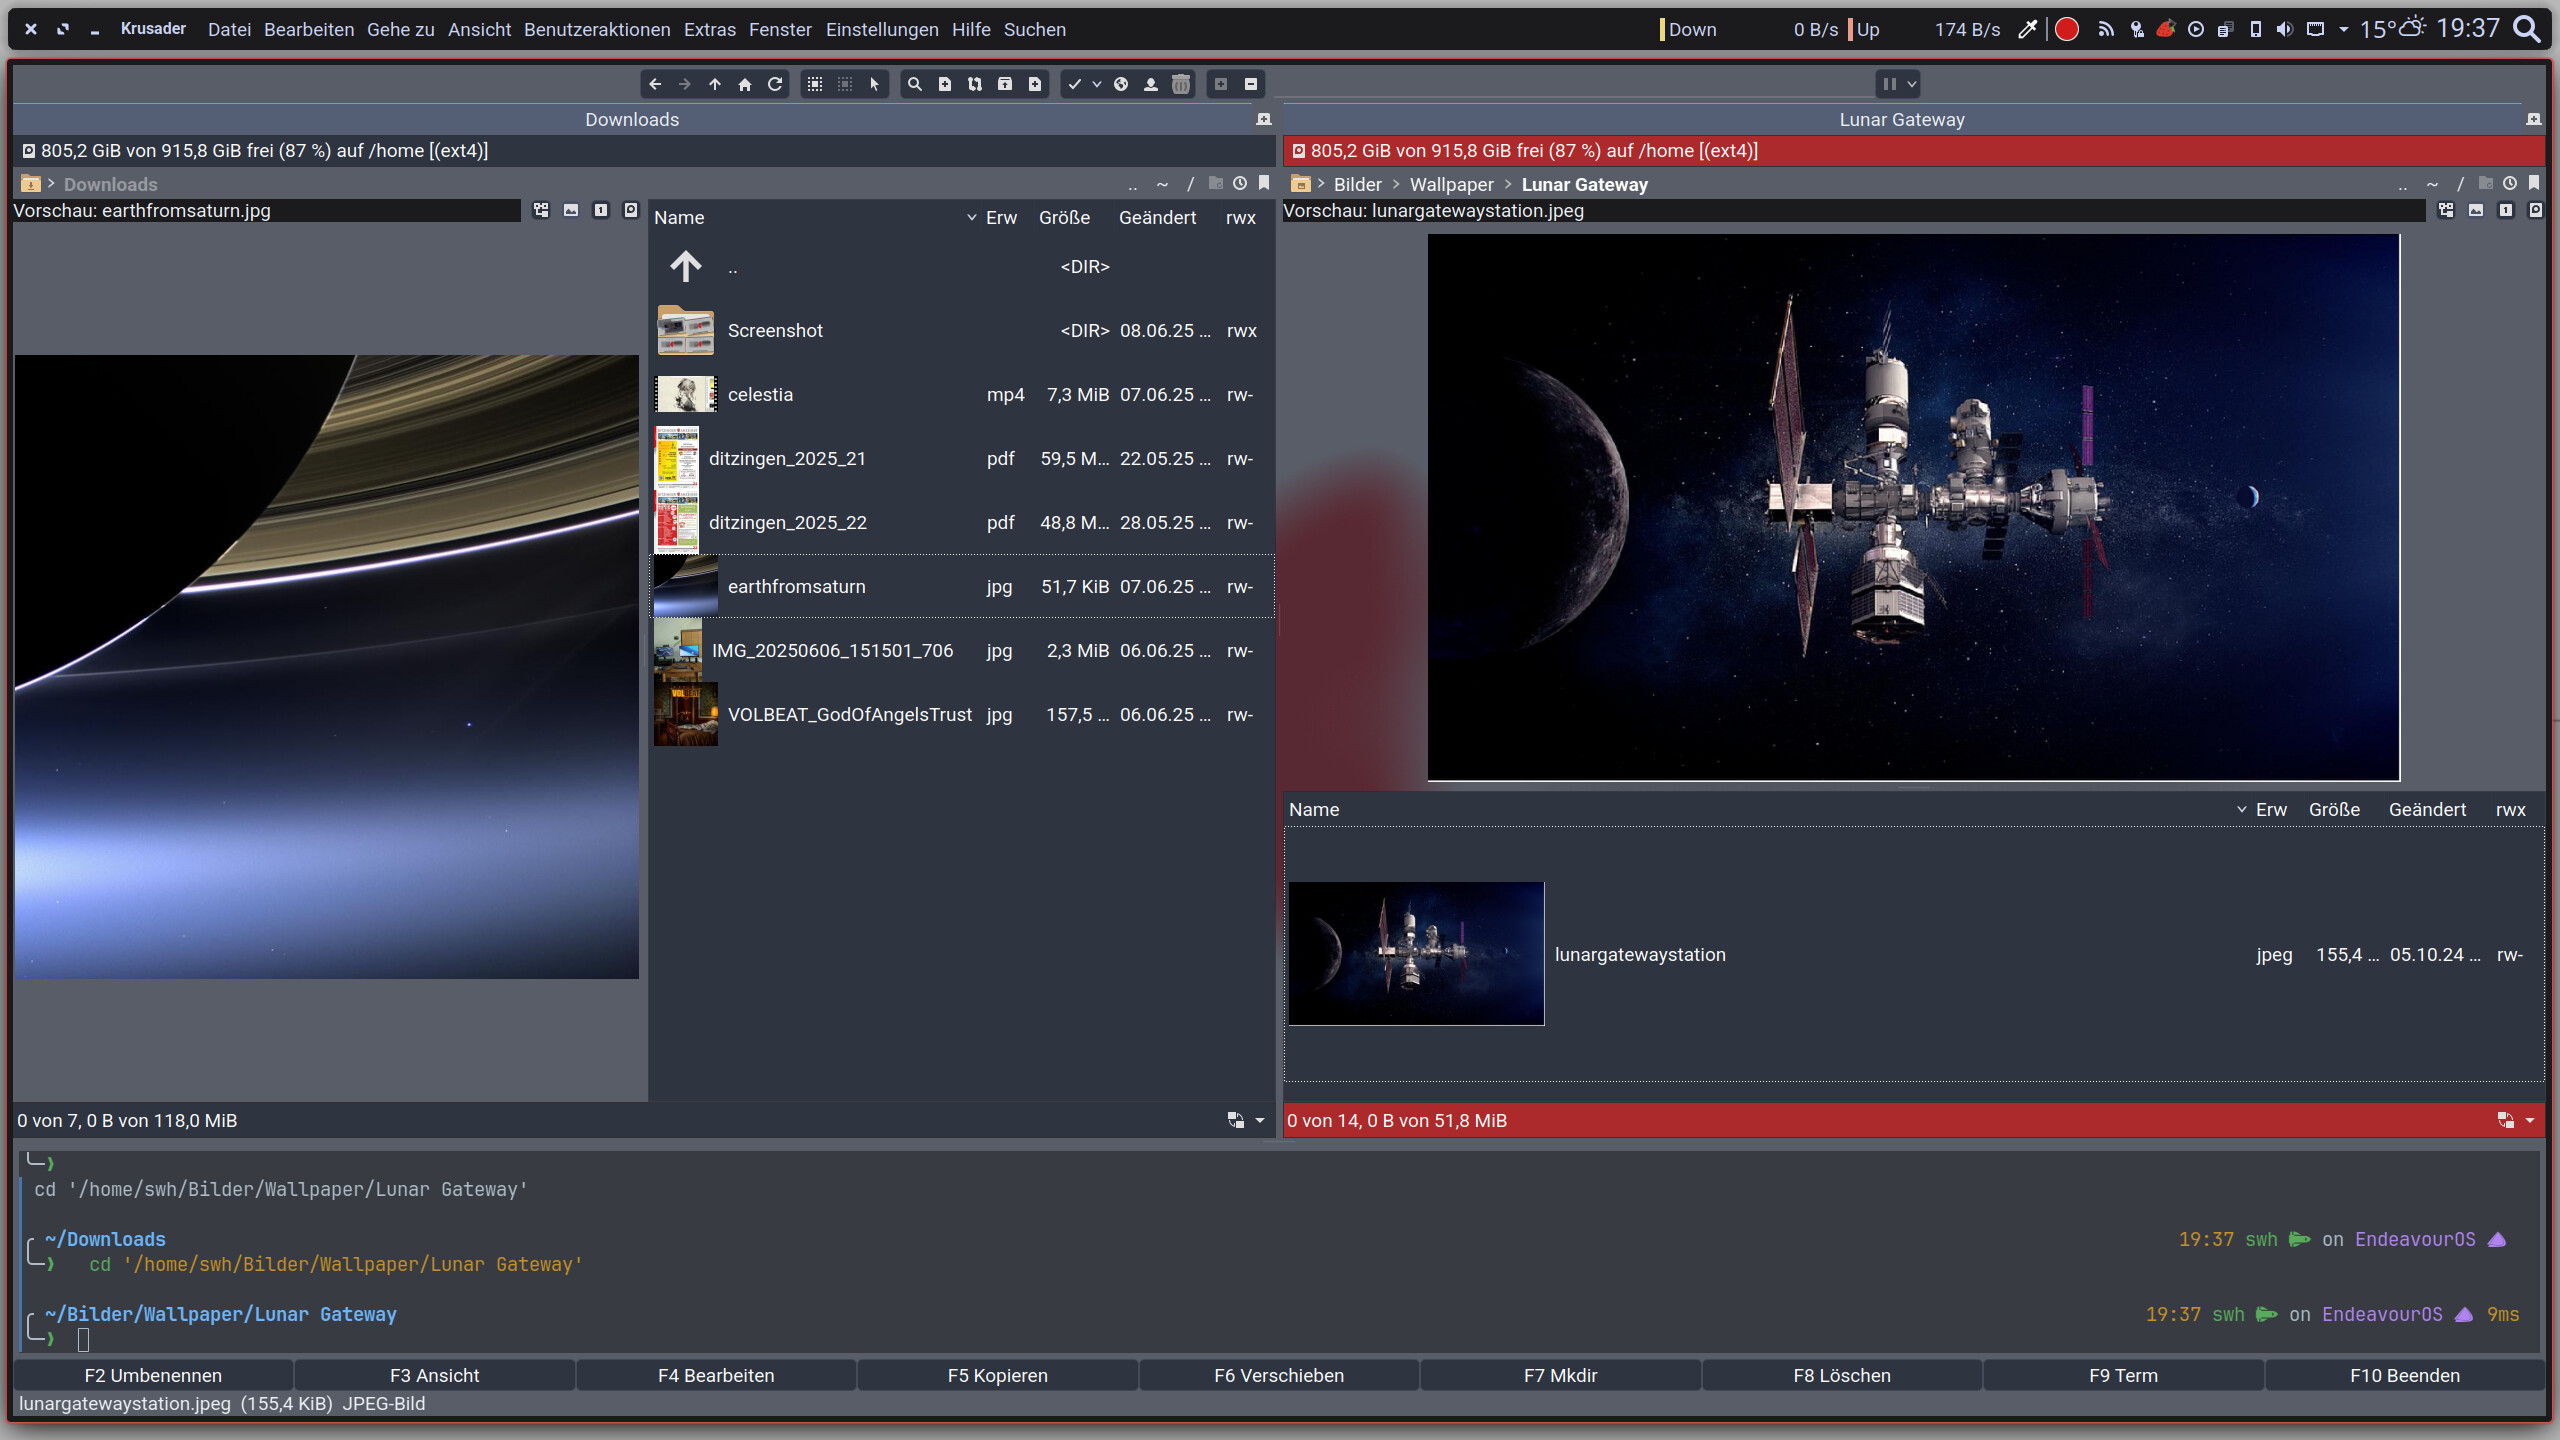Click the synchronize directories icon
2560x1440 pixels.
(x=974, y=84)
